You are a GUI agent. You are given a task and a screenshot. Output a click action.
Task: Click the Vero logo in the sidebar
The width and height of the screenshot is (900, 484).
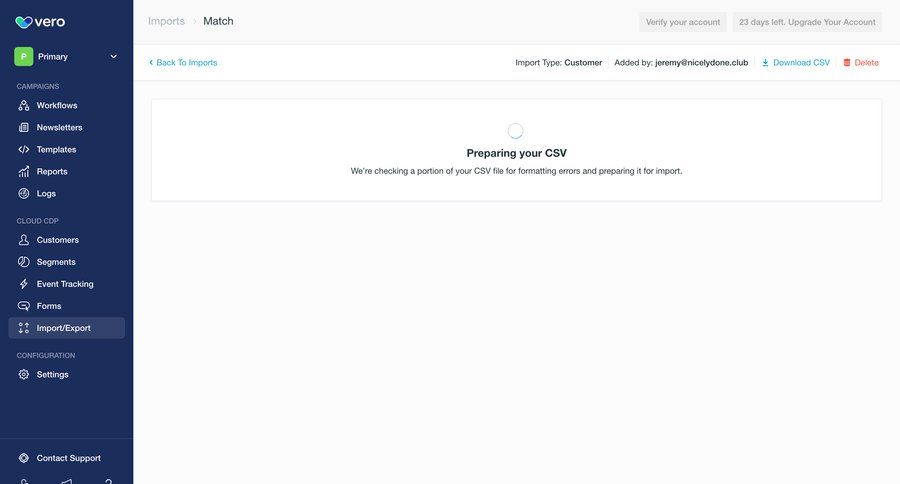coord(40,22)
